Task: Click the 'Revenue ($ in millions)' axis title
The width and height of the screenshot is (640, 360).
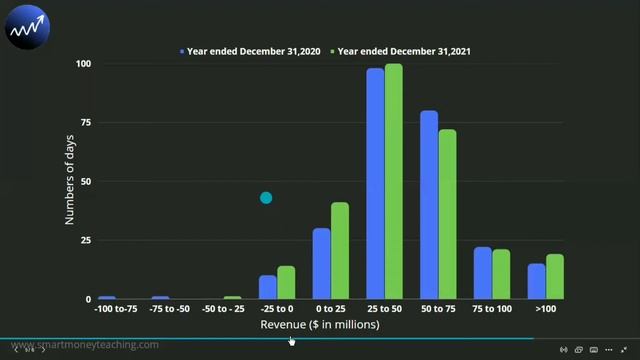Action: 320,325
